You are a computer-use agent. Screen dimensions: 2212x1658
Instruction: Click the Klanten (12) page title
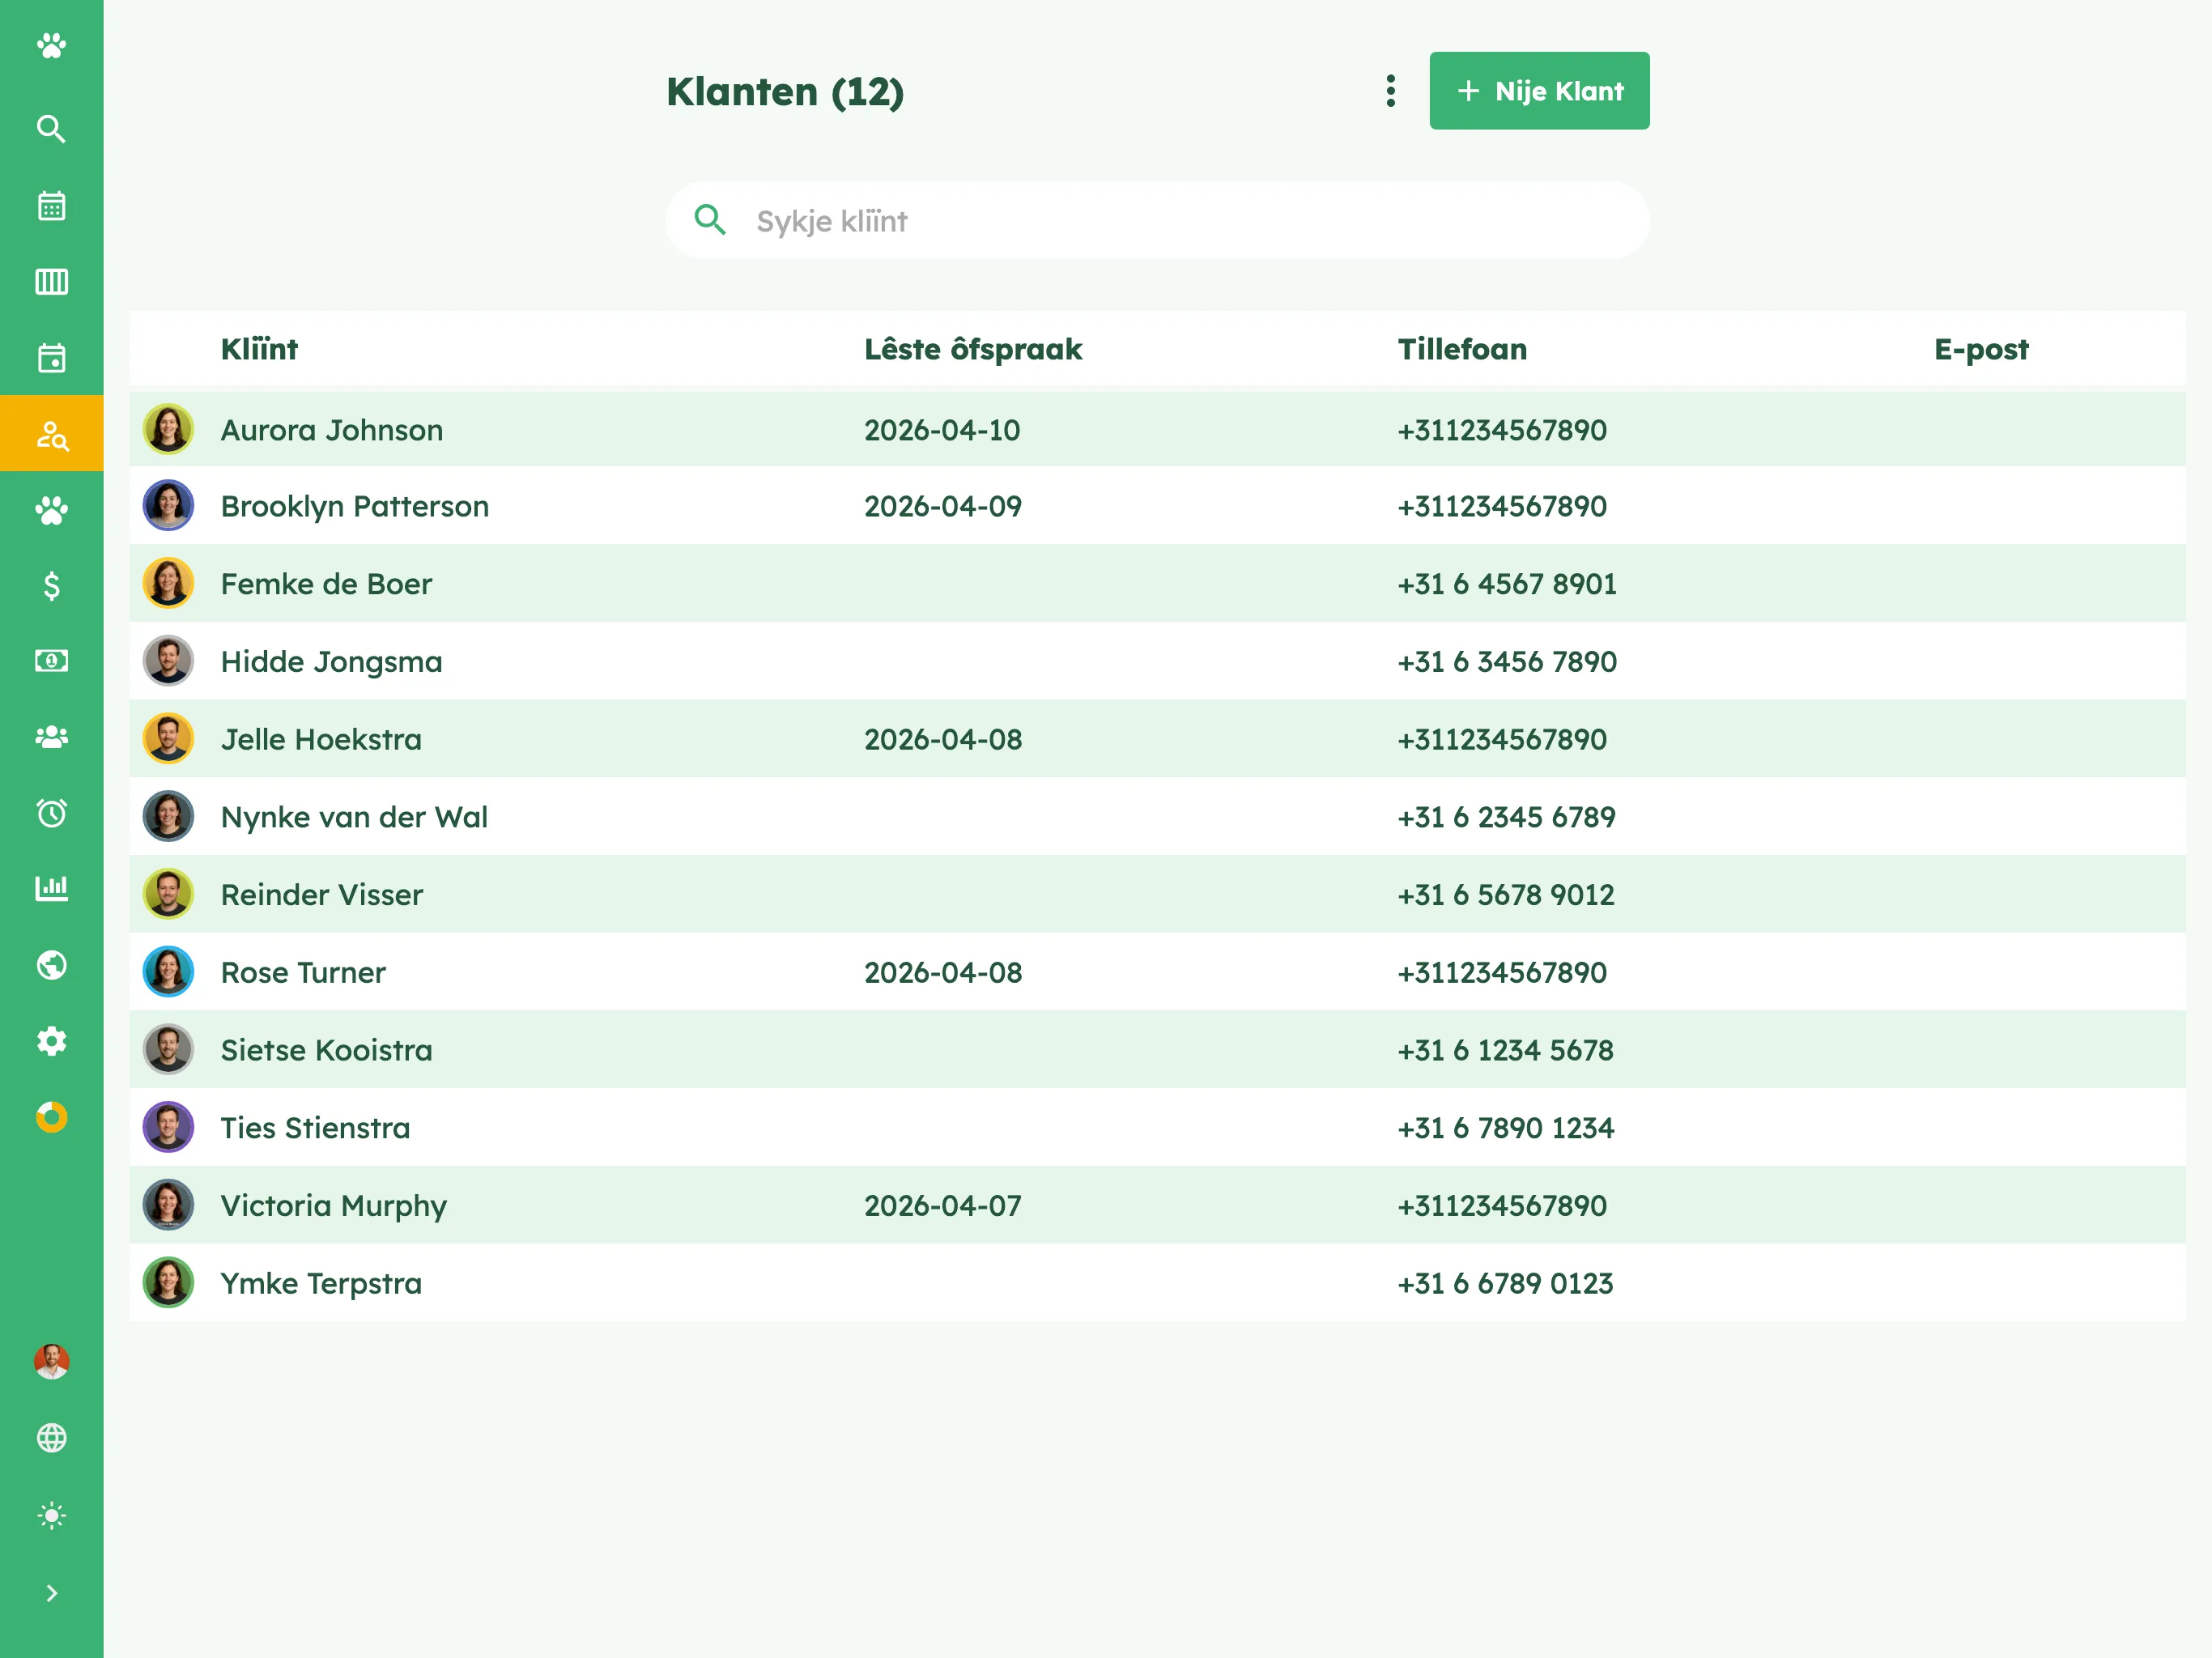(785, 92)
